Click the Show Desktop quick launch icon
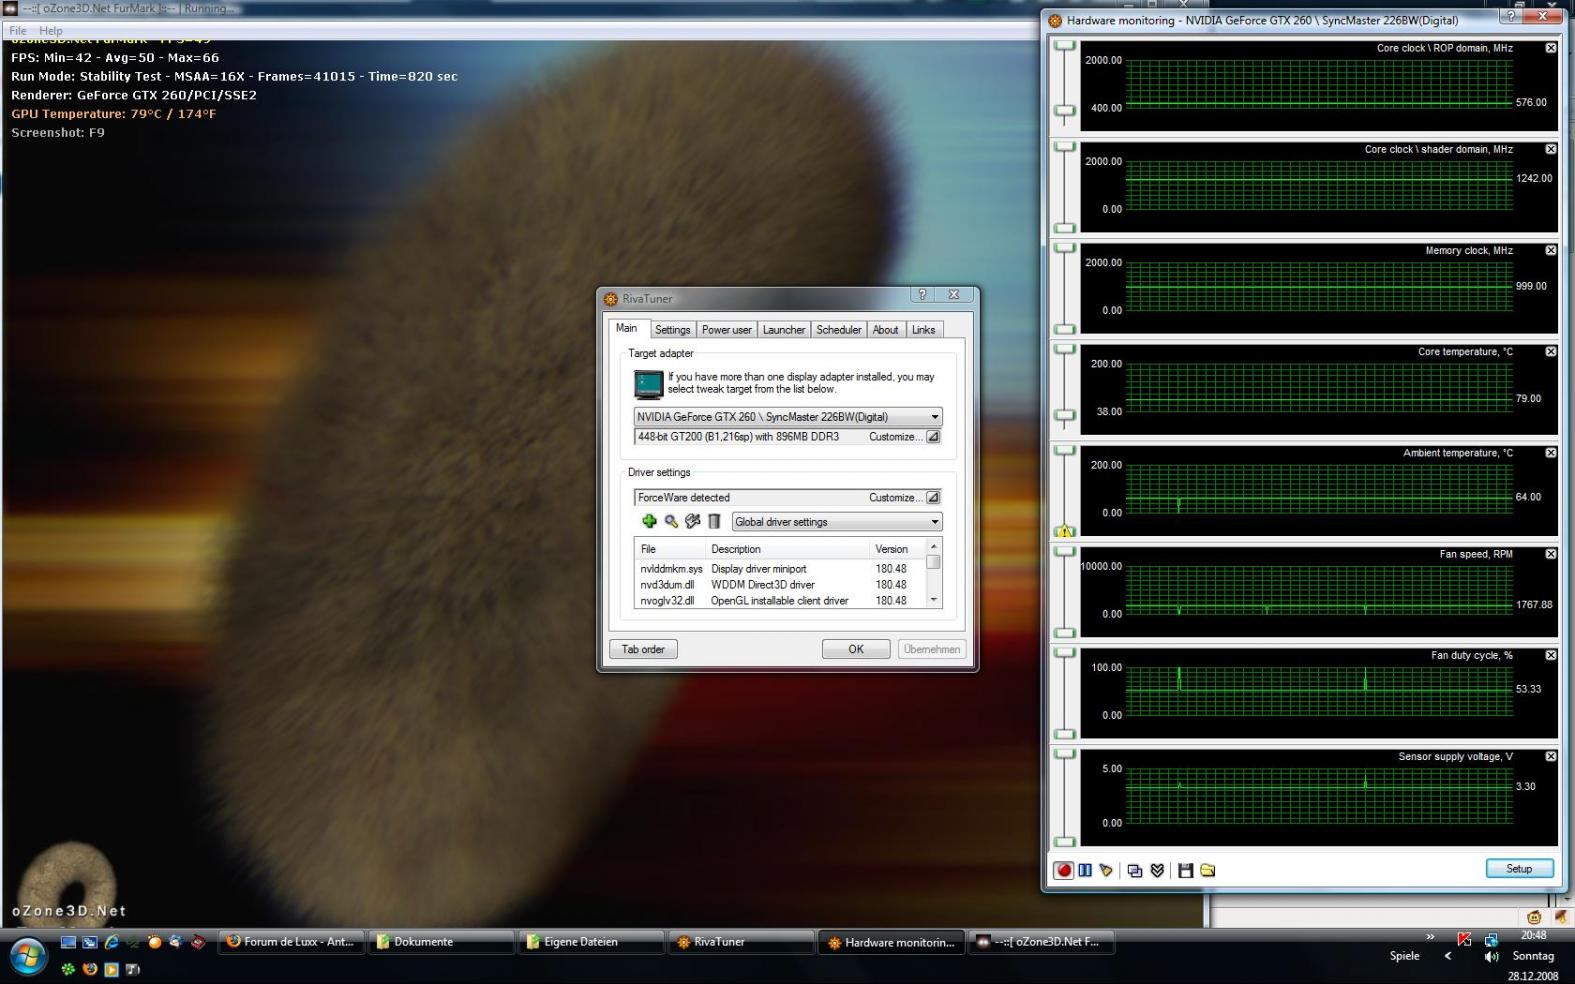1575x984 pixels. (x=68, y=942)
